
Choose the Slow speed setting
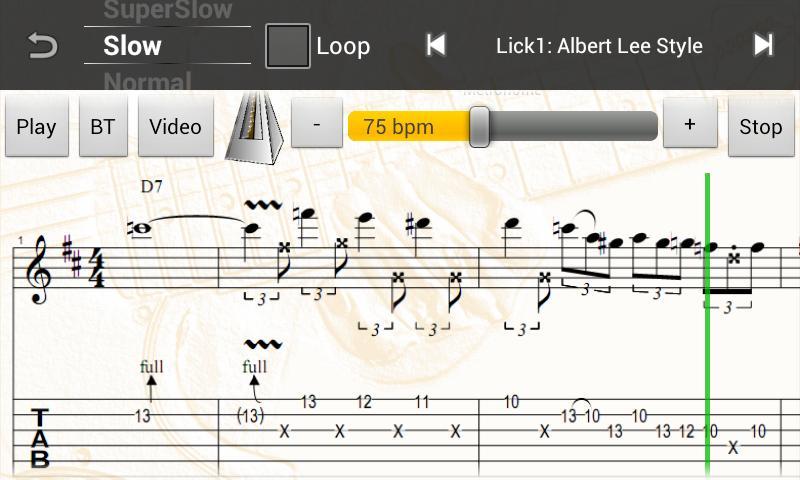pos(133,45)
